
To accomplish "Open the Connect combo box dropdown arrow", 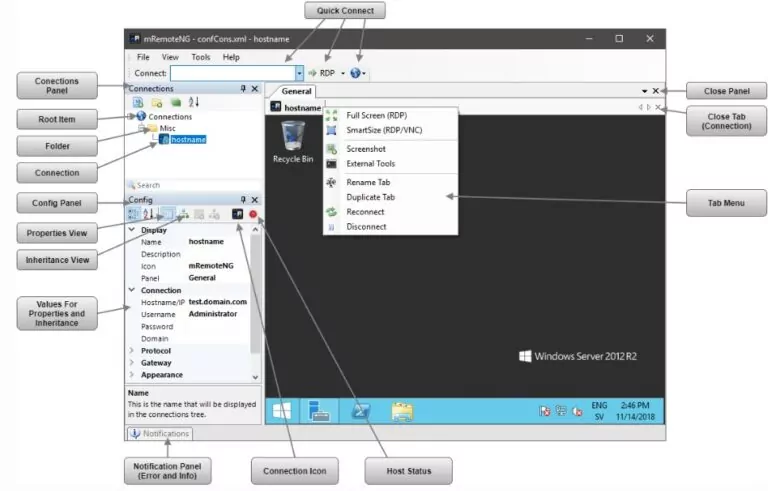I will [x=299, y=73].
